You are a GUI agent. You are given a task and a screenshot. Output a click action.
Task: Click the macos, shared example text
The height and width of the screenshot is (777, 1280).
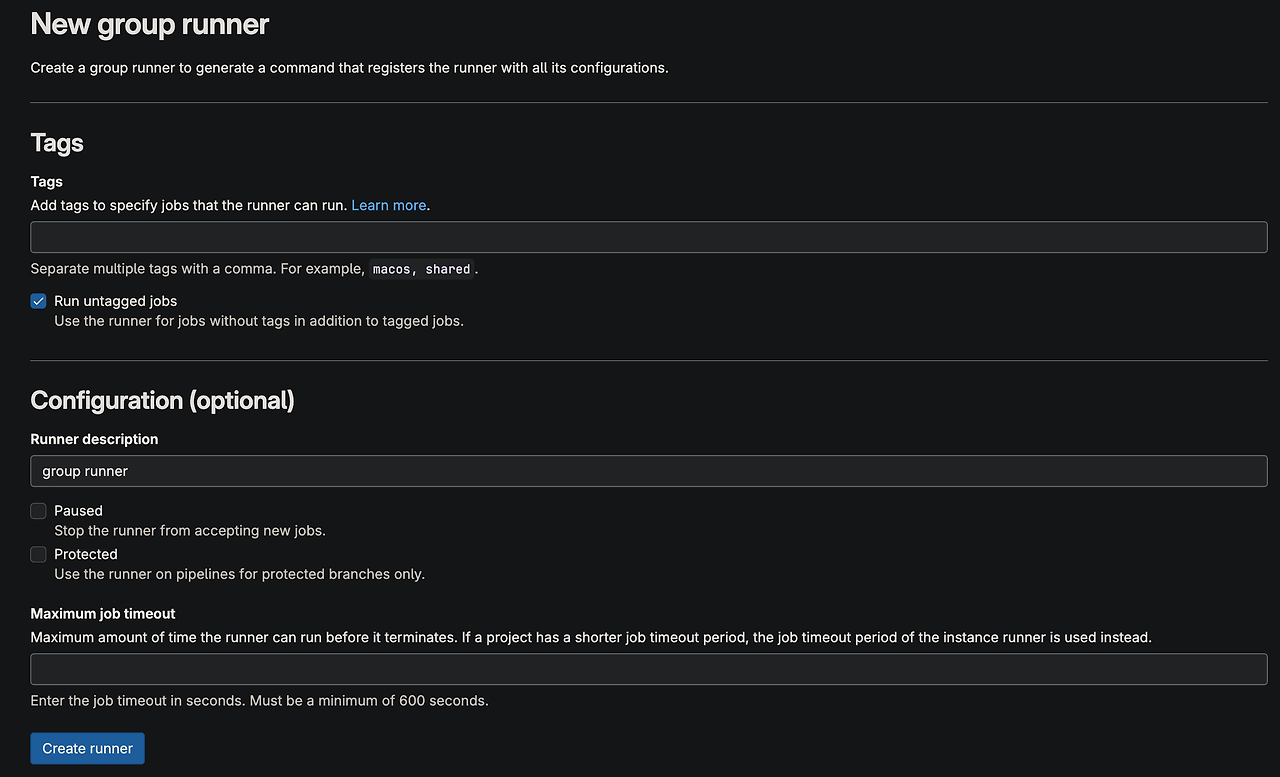[x=420, y=268]
